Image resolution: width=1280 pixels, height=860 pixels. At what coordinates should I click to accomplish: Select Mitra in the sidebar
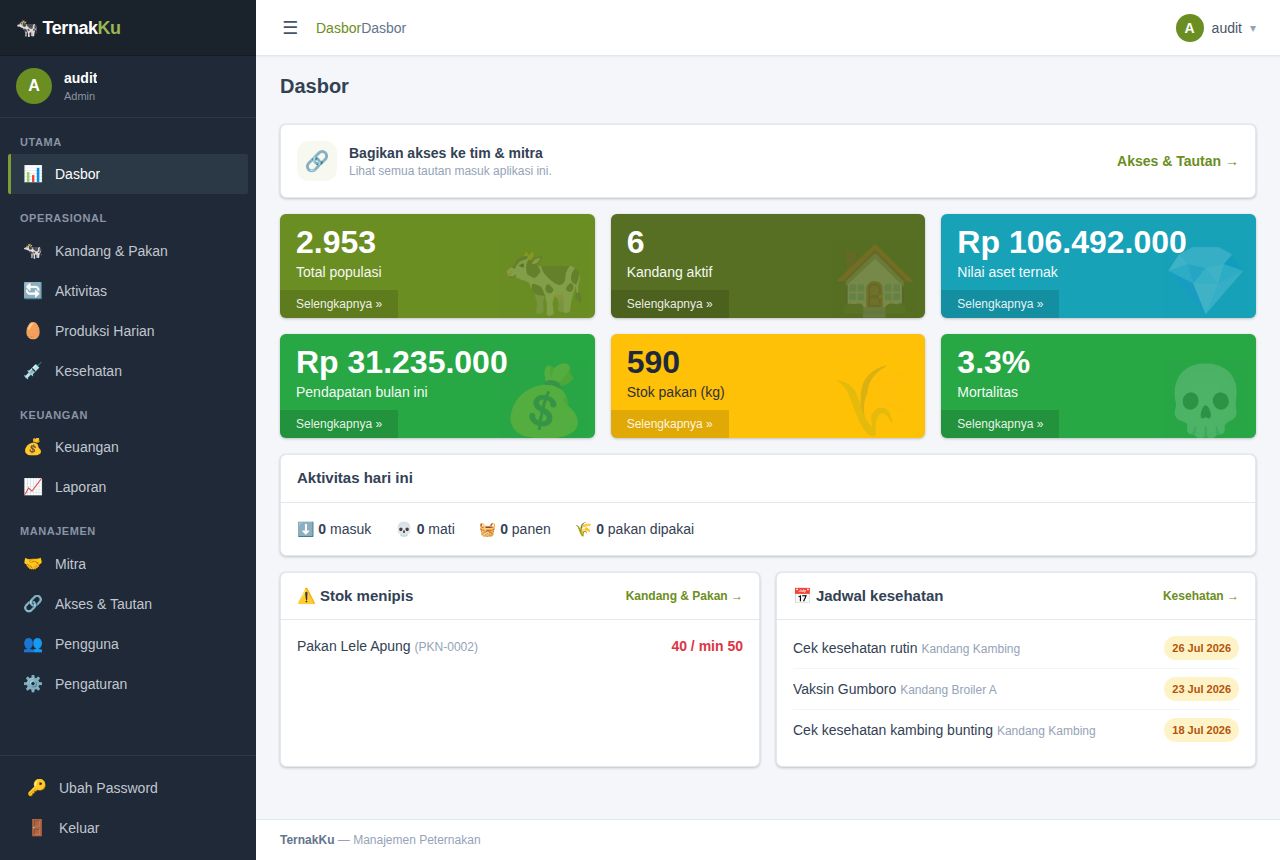pos(128,564)
